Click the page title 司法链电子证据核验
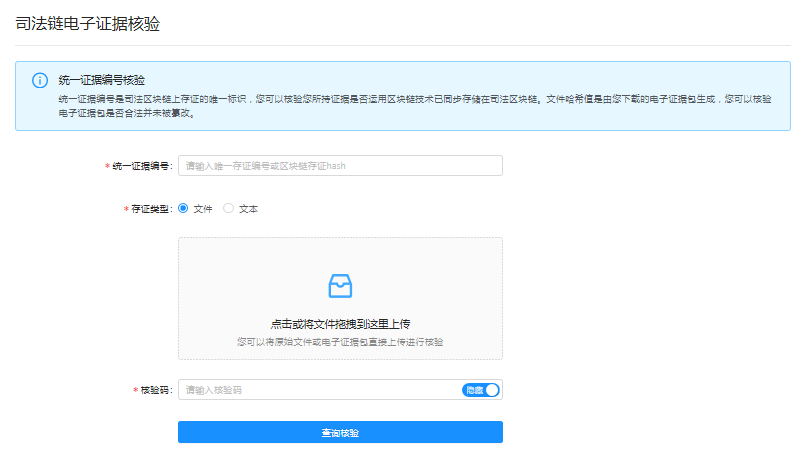 coord(87,24)
